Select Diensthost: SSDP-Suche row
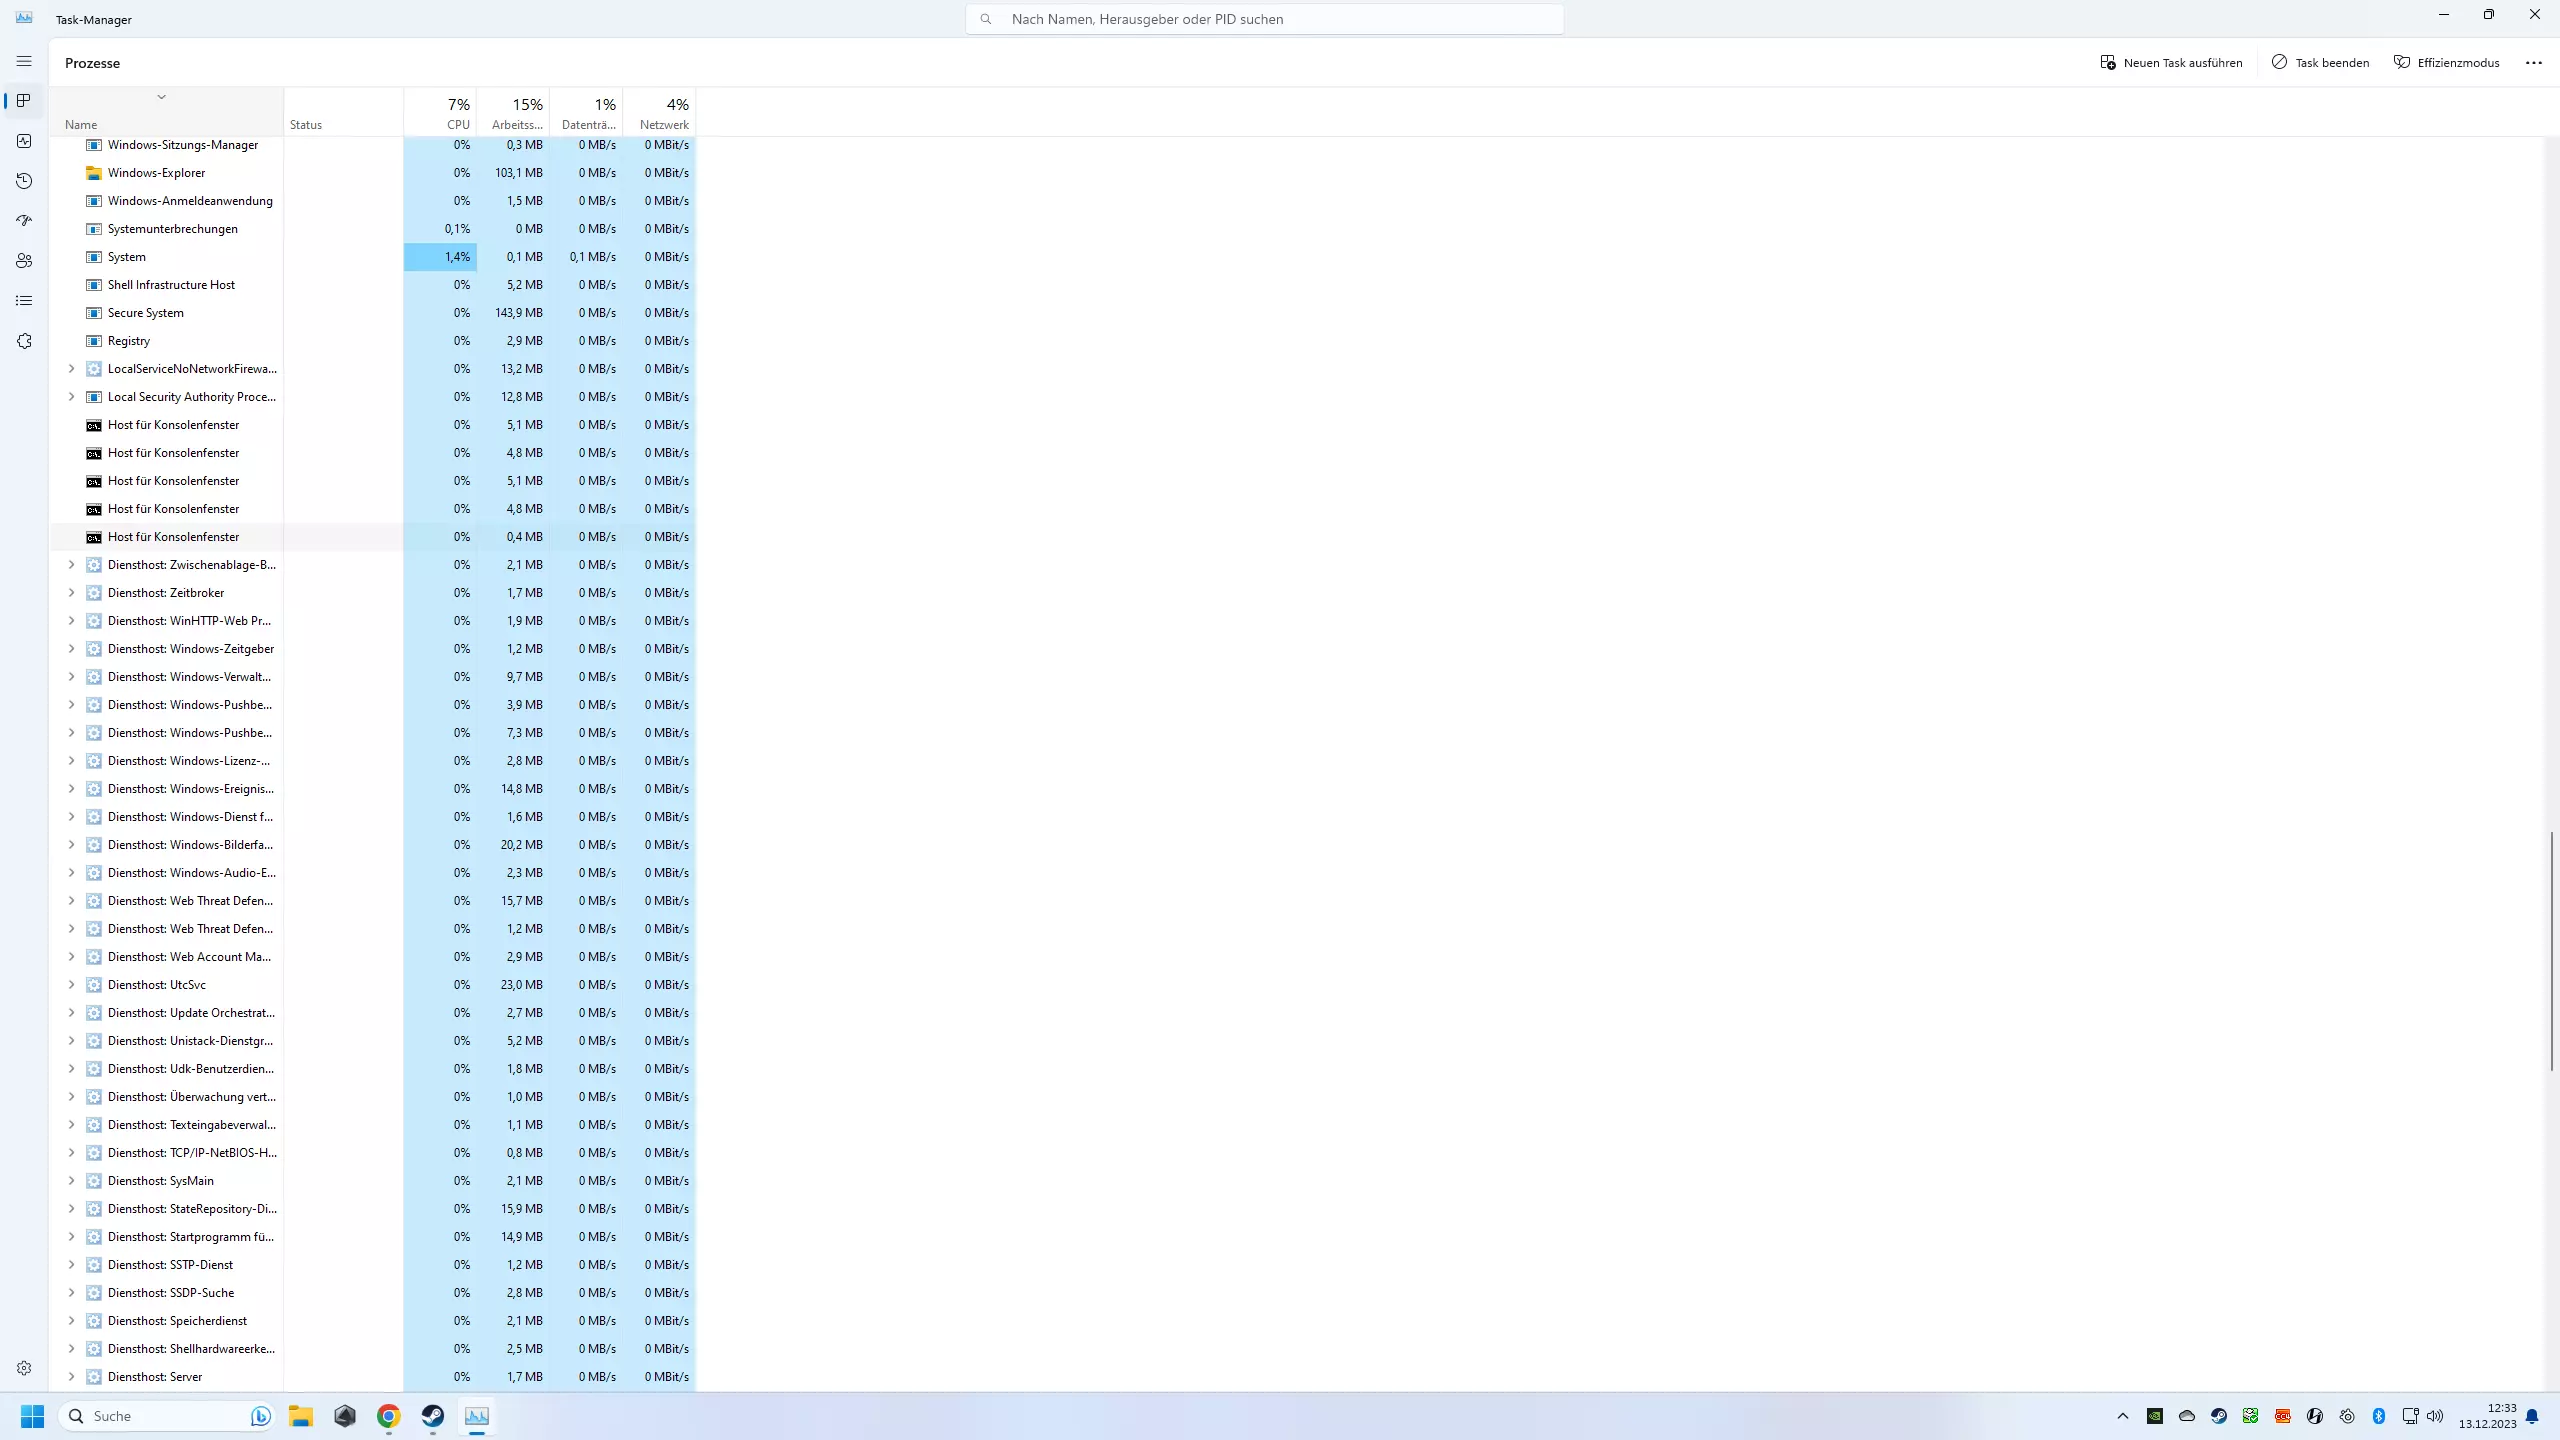The height and width of the screenshot is (1440, 2560). pyautogui.click(x=373, y=1293)
